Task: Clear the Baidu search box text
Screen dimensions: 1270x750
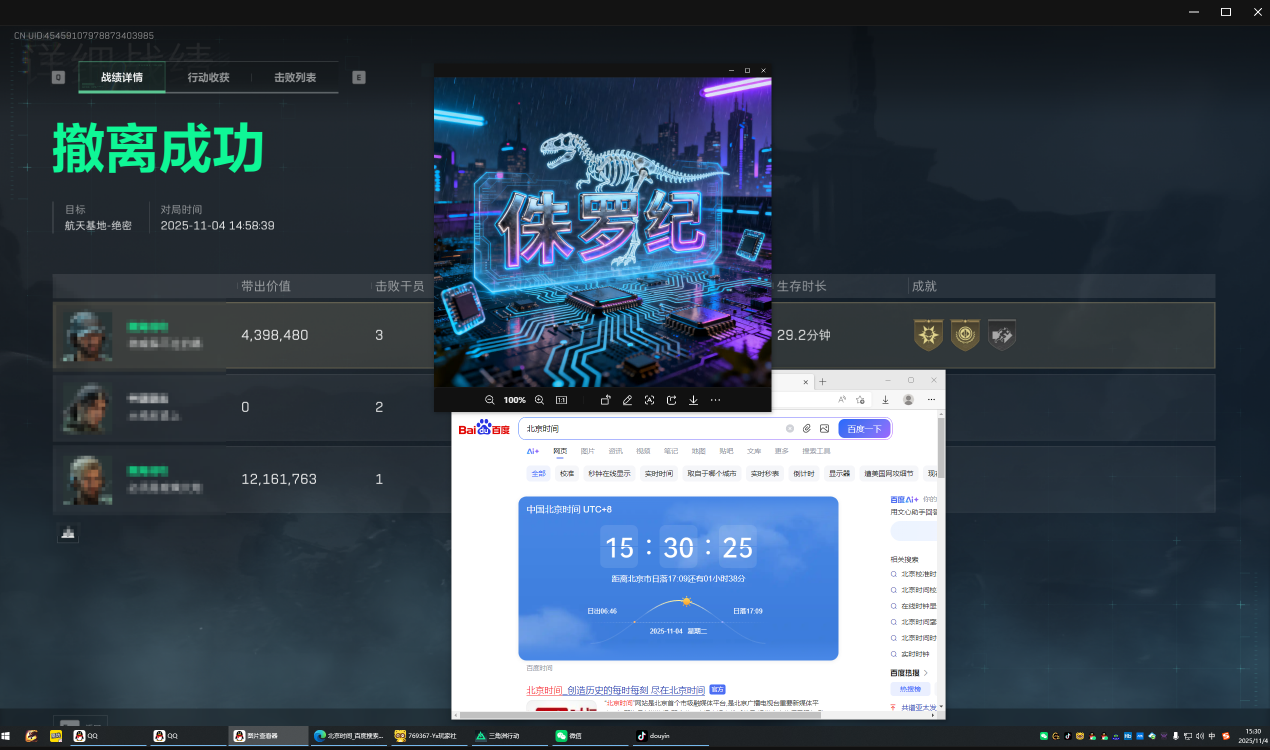Action: coord(789,428)
